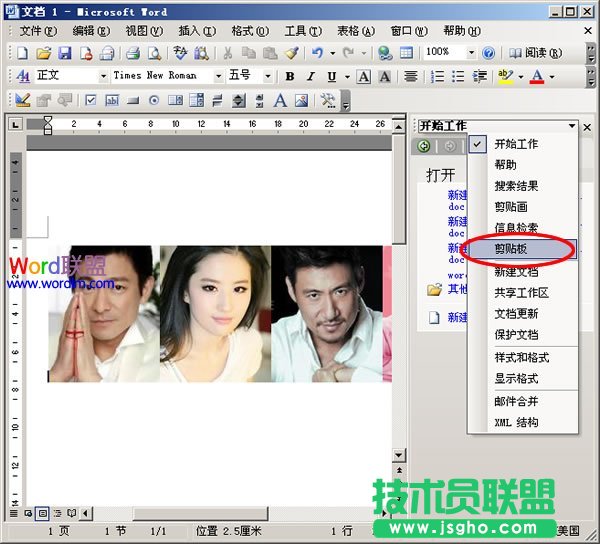Click the Undo arrow icon

tap(318, 52)
